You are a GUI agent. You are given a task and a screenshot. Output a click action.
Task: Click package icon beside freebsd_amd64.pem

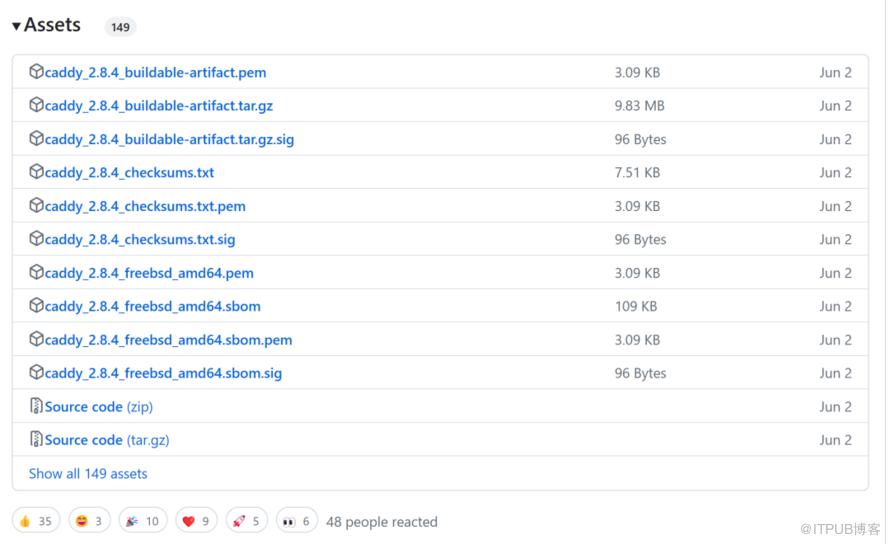click(36, 272)
